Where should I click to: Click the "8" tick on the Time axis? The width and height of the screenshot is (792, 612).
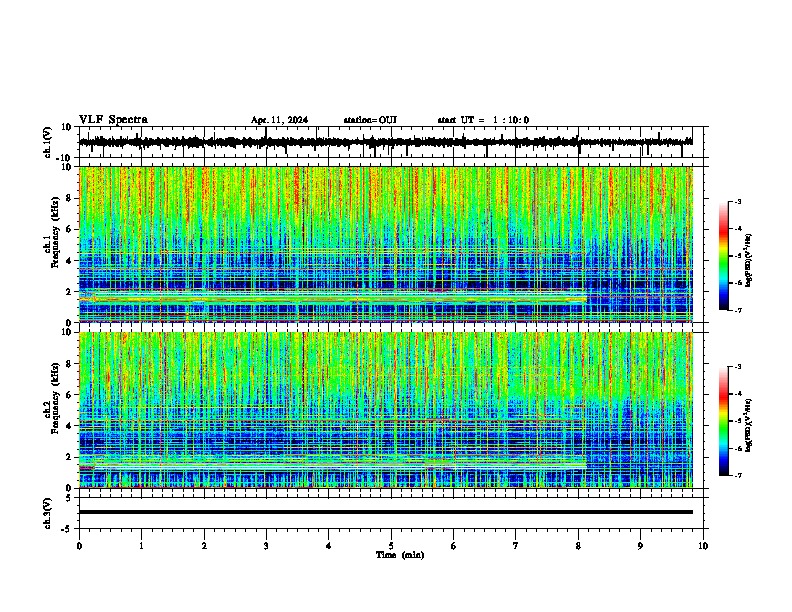coord(578,546)
